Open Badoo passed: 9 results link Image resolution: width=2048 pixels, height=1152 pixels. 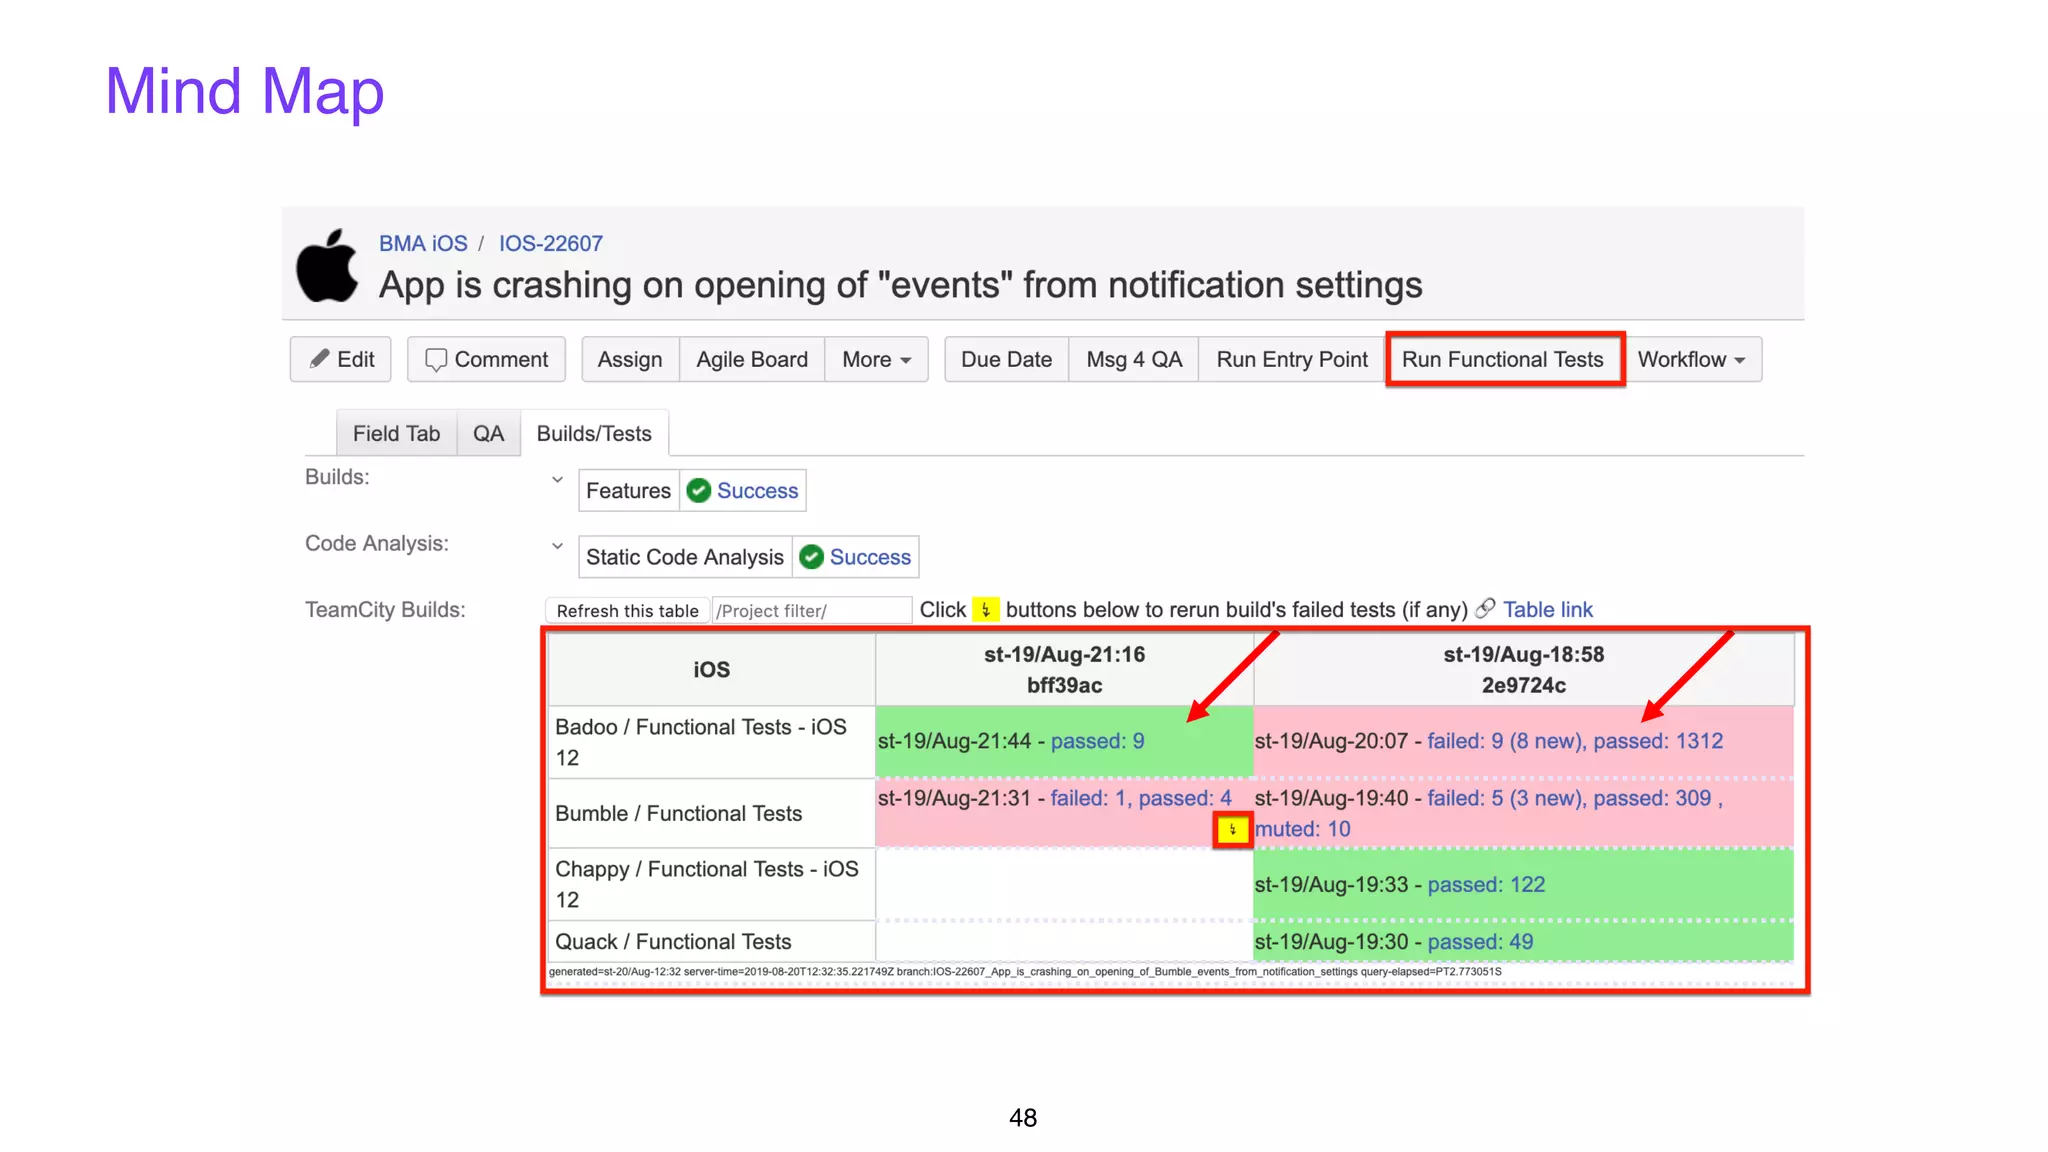(1097, 741)
